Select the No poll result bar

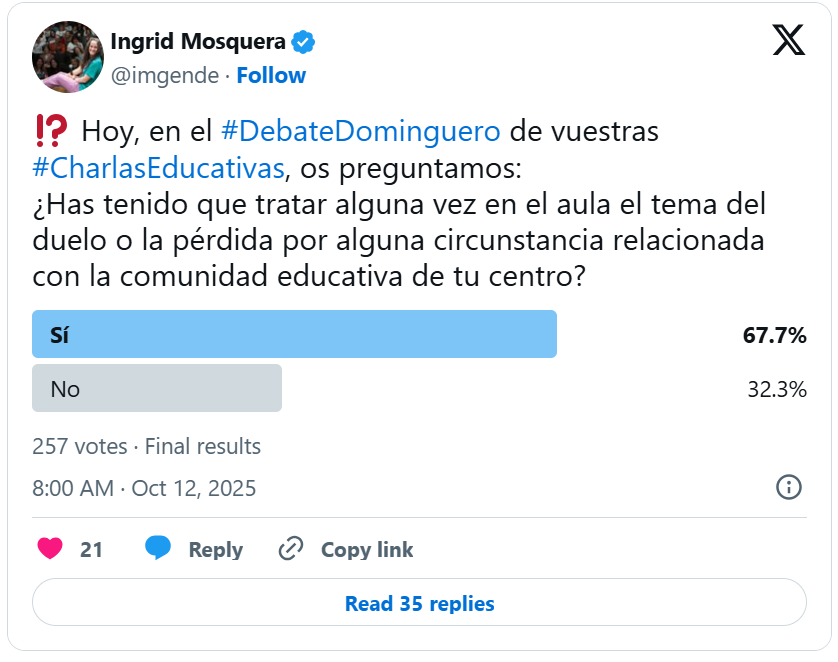click(x=157, y=388)
